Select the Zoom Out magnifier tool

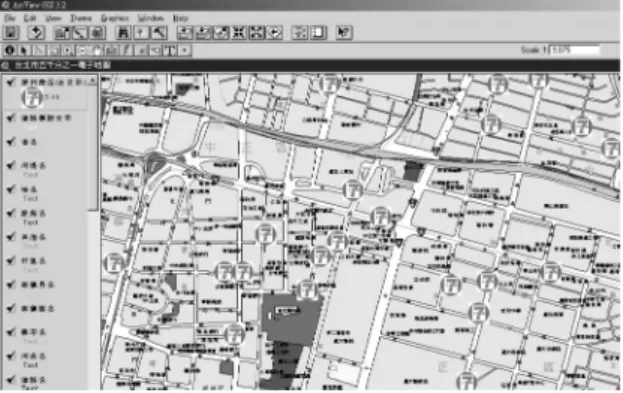(x=82, y=50)
